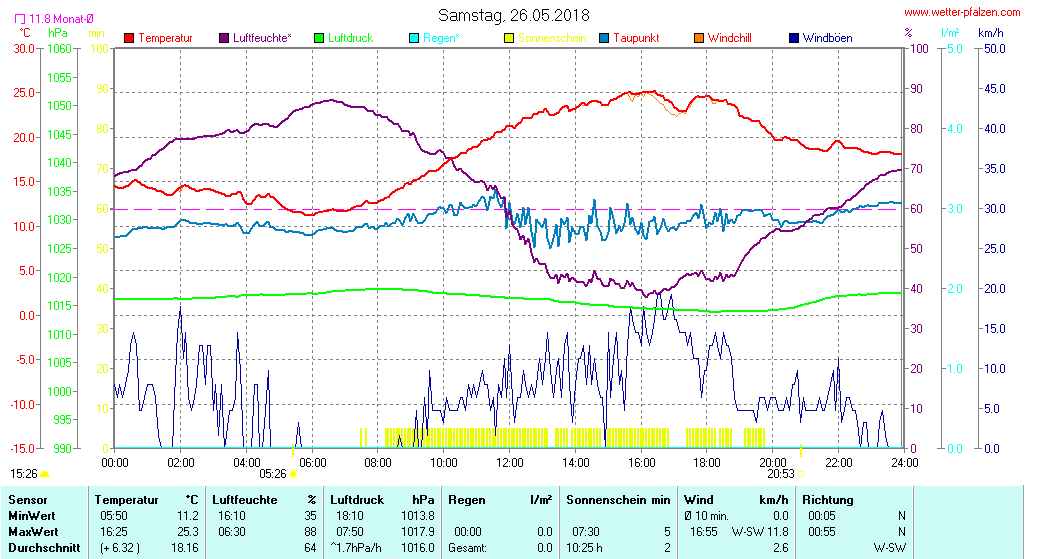The image size is (1058, 559).
Task: Click the Richtung table header
Action: click(827, 500)
